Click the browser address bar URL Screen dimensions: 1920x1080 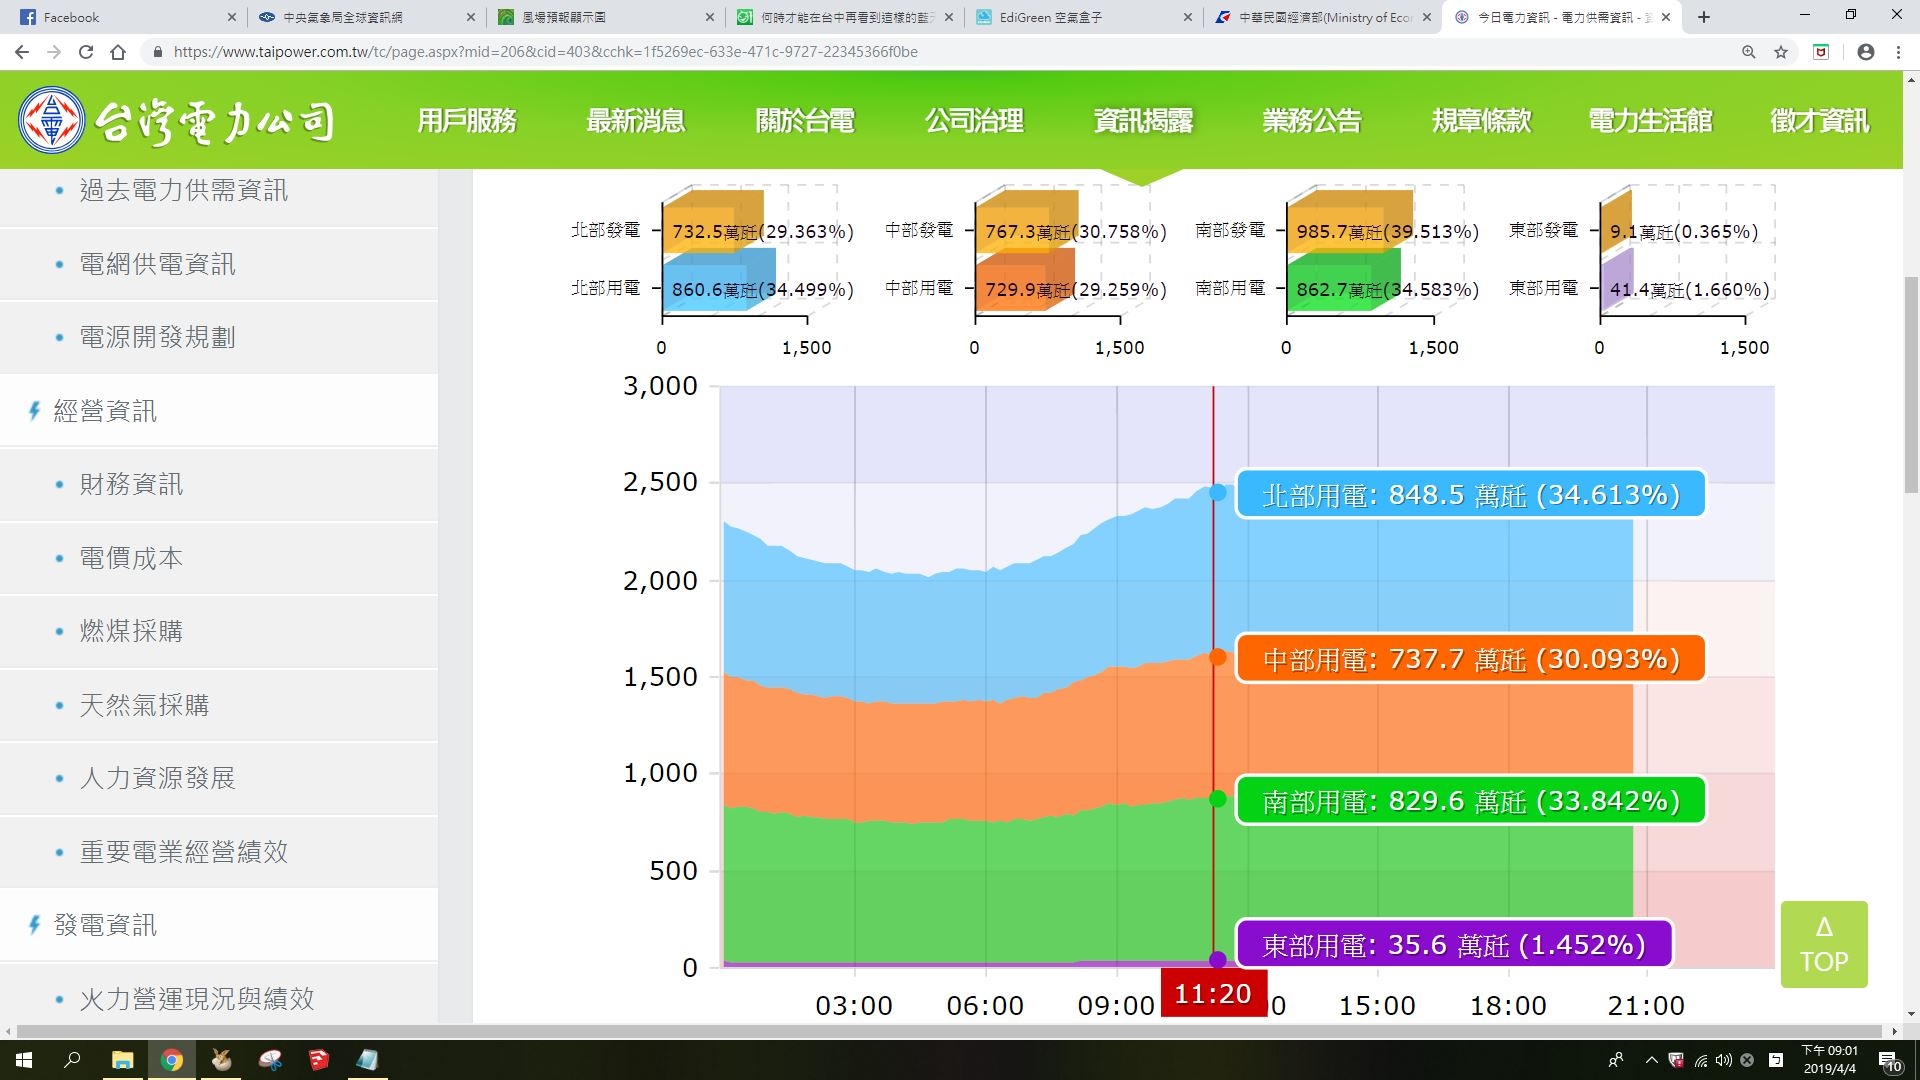546,52
